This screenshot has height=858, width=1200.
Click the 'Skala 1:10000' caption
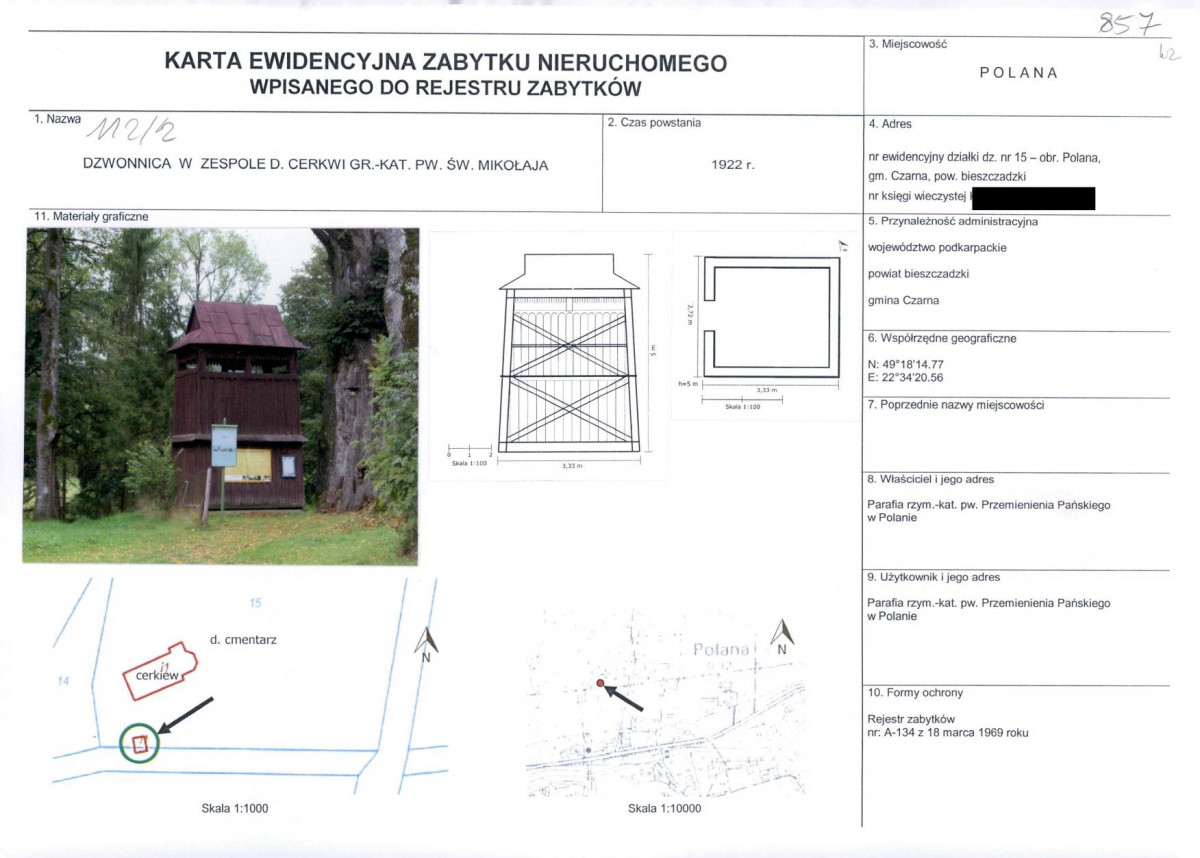[x=664, y=809]
